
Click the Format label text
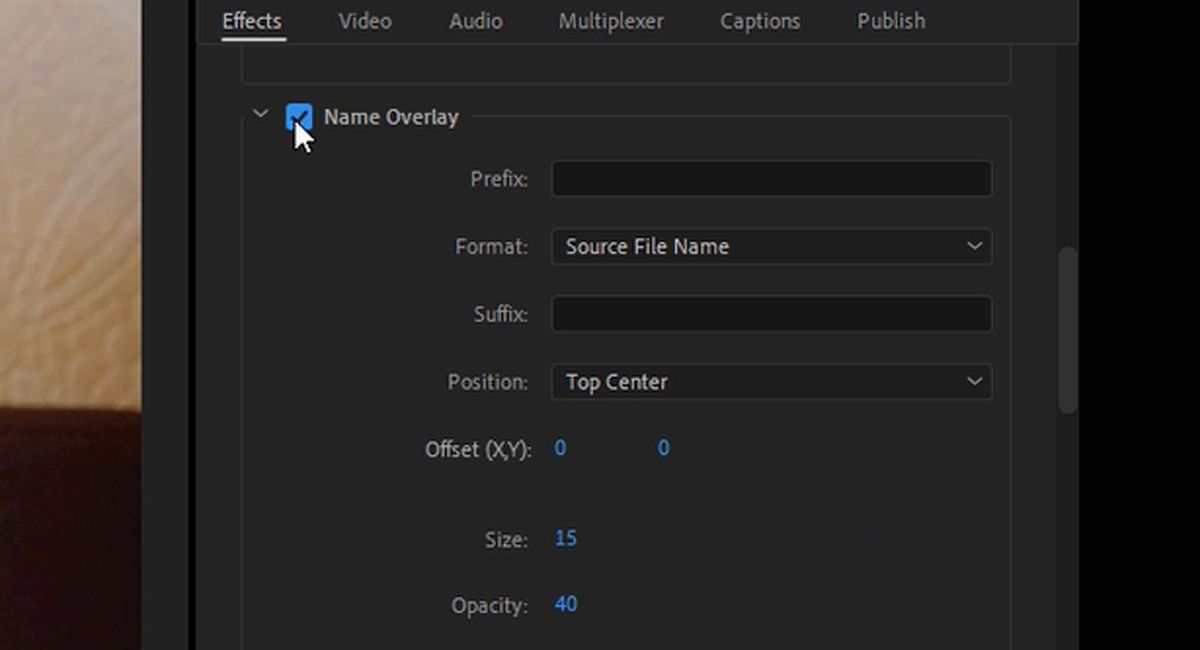[490, 246]
